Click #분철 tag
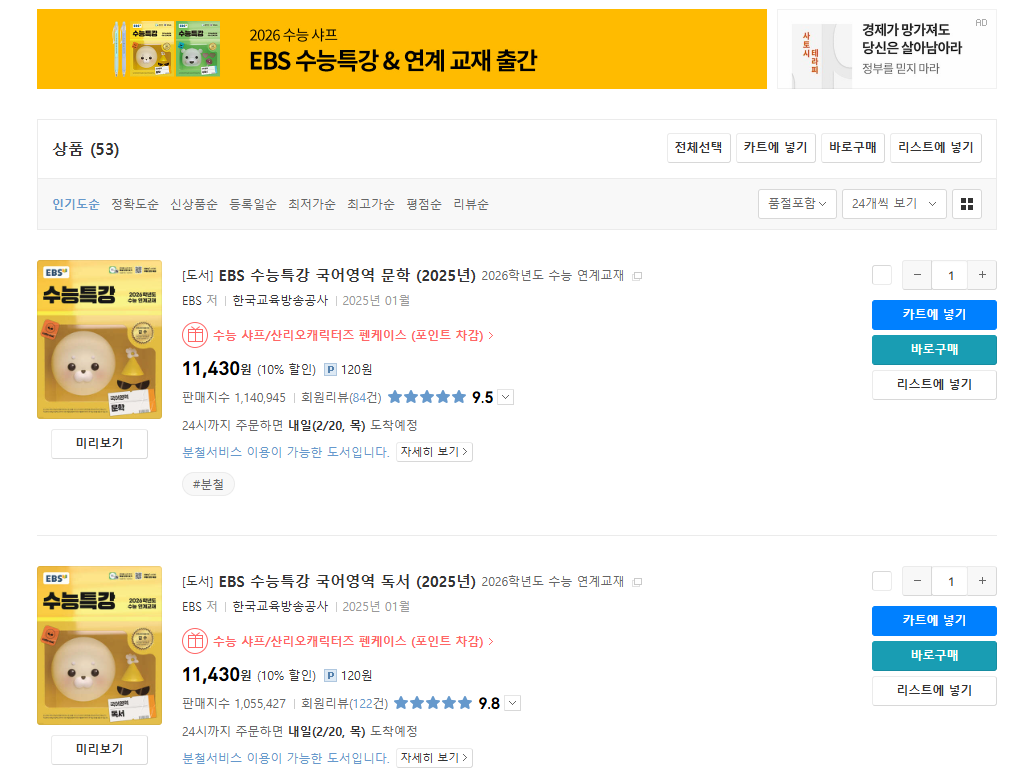The height and width of the screenshot is (777, 1029). [208, 484]
